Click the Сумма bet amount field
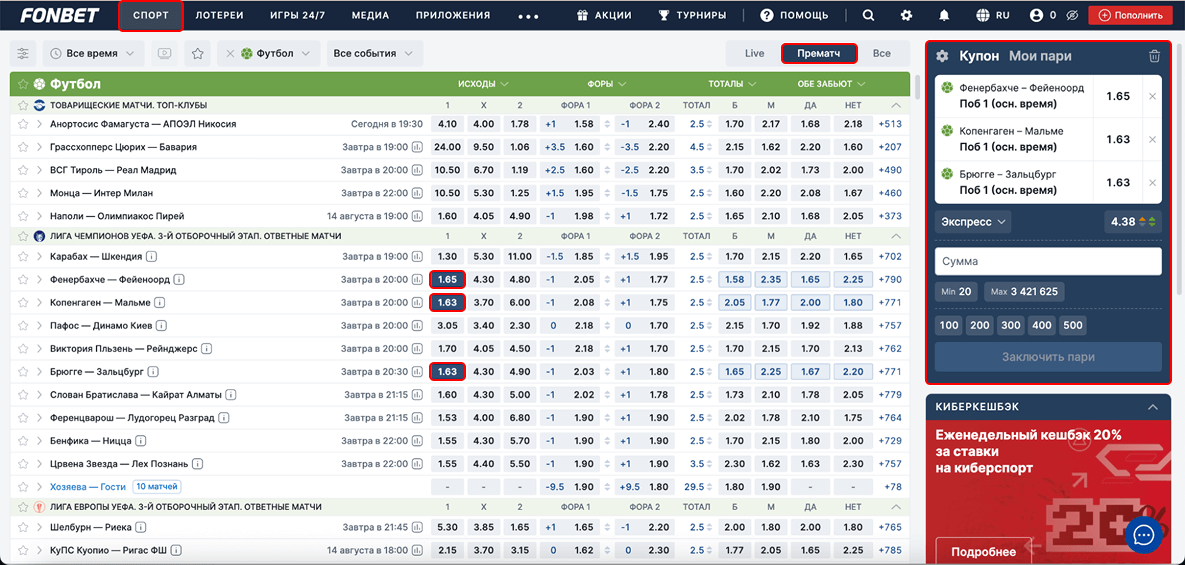The width and height of the screenshot is (1185, 565). point(1047,262)
